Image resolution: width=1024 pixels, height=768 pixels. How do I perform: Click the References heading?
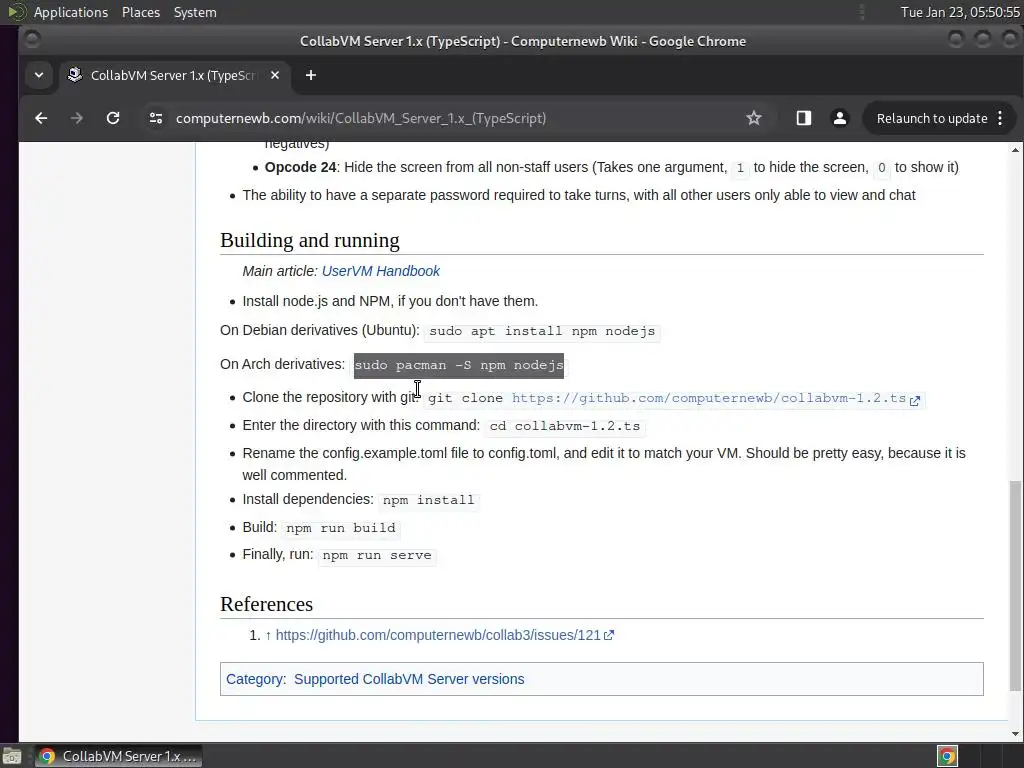(266, 604)
